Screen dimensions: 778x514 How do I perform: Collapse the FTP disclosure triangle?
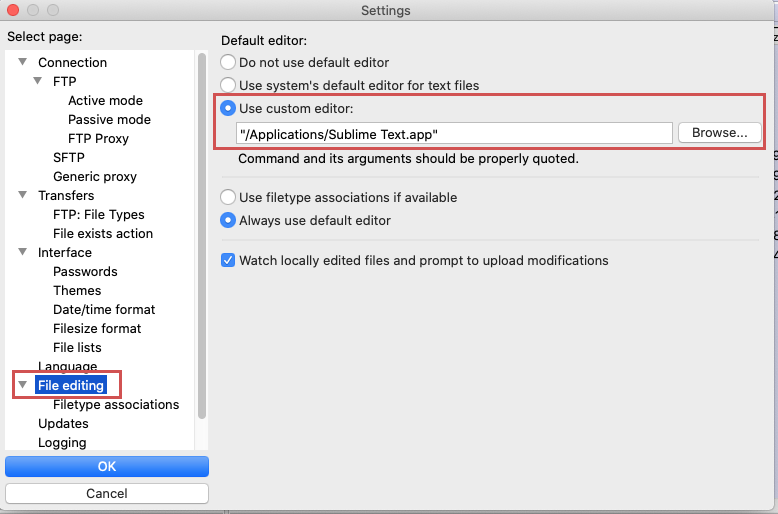pyautogui.click(x=37, y=81)
